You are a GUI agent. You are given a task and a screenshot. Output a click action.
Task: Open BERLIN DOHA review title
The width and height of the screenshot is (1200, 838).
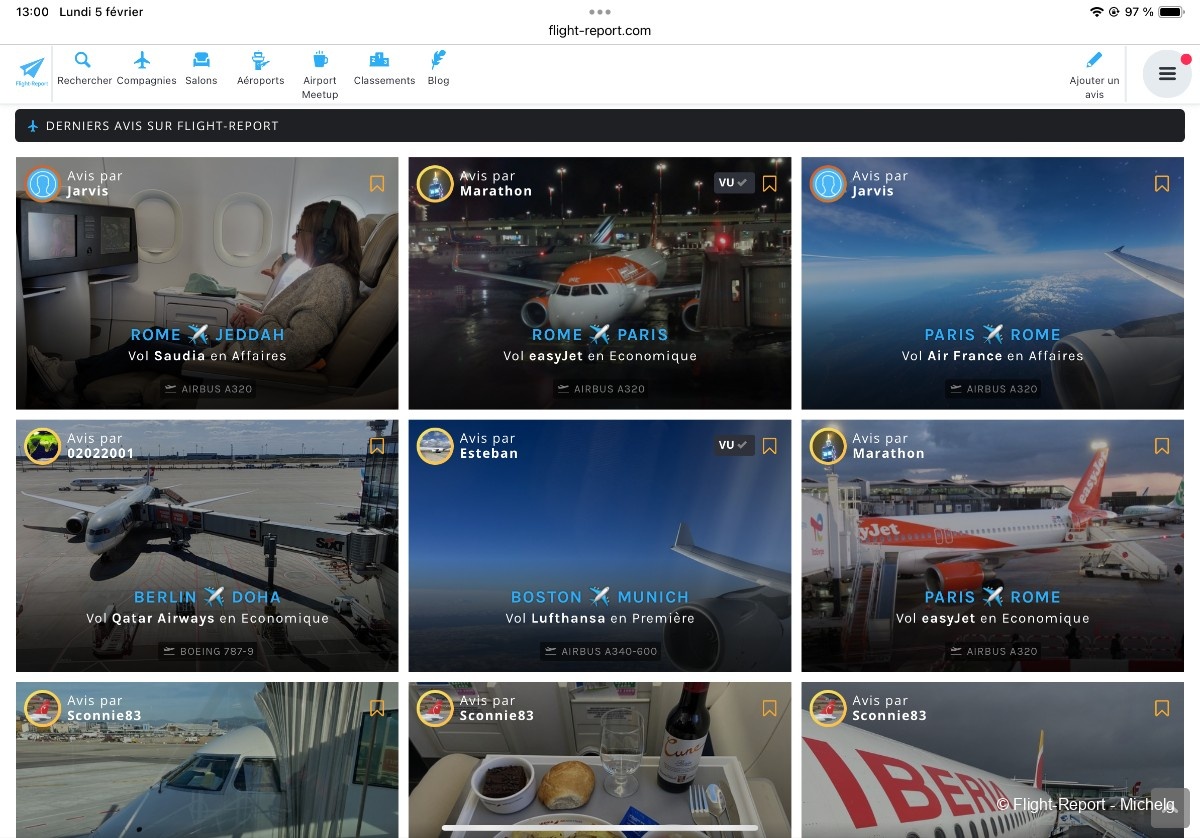click(x=207, y=597)
